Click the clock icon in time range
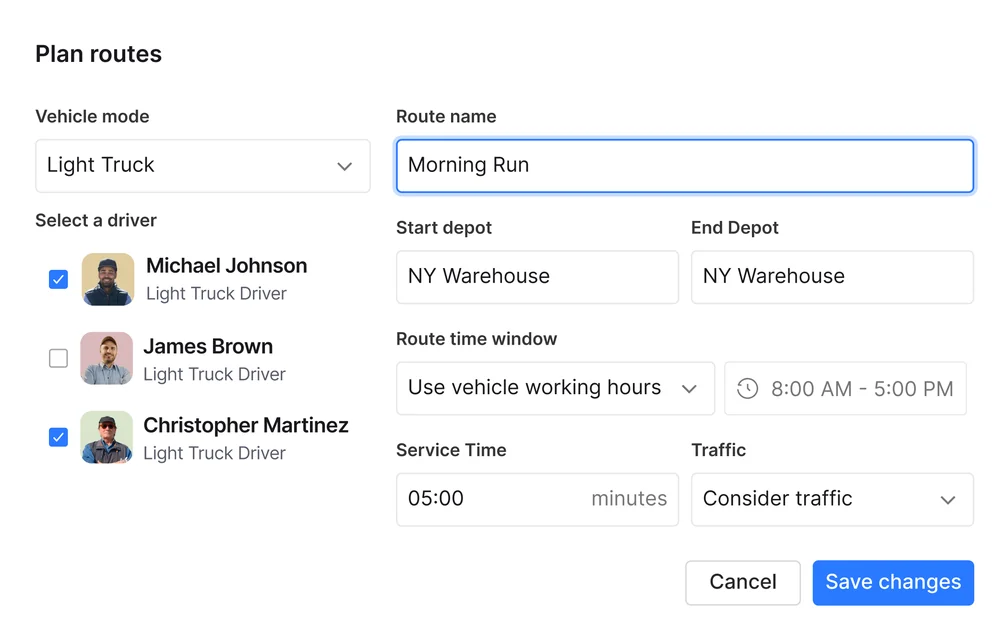 747,388
